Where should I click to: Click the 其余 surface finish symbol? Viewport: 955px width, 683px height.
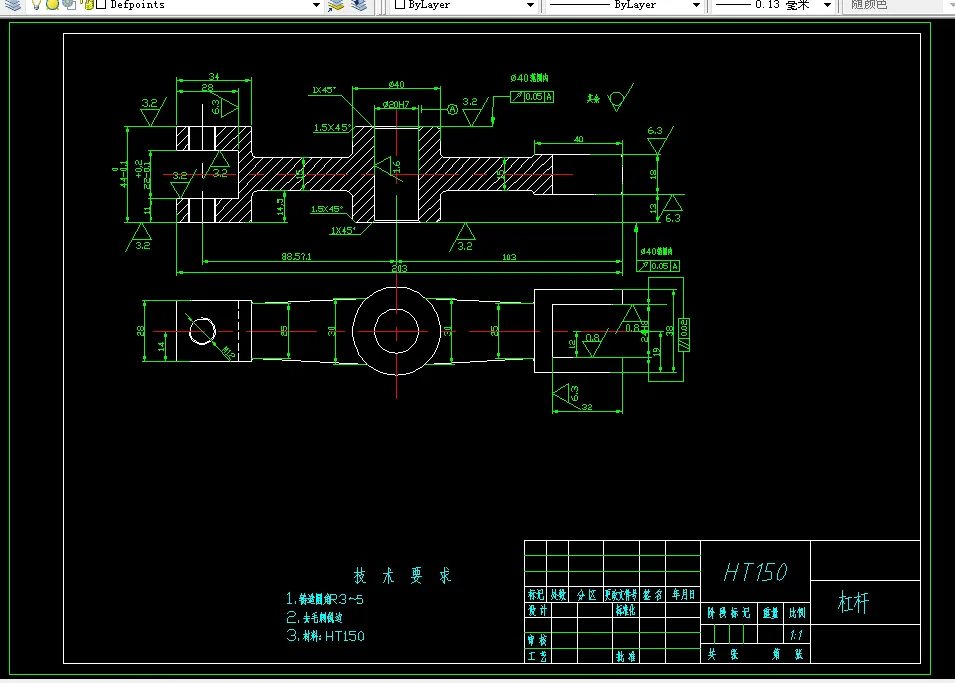(x=611, y=97)
